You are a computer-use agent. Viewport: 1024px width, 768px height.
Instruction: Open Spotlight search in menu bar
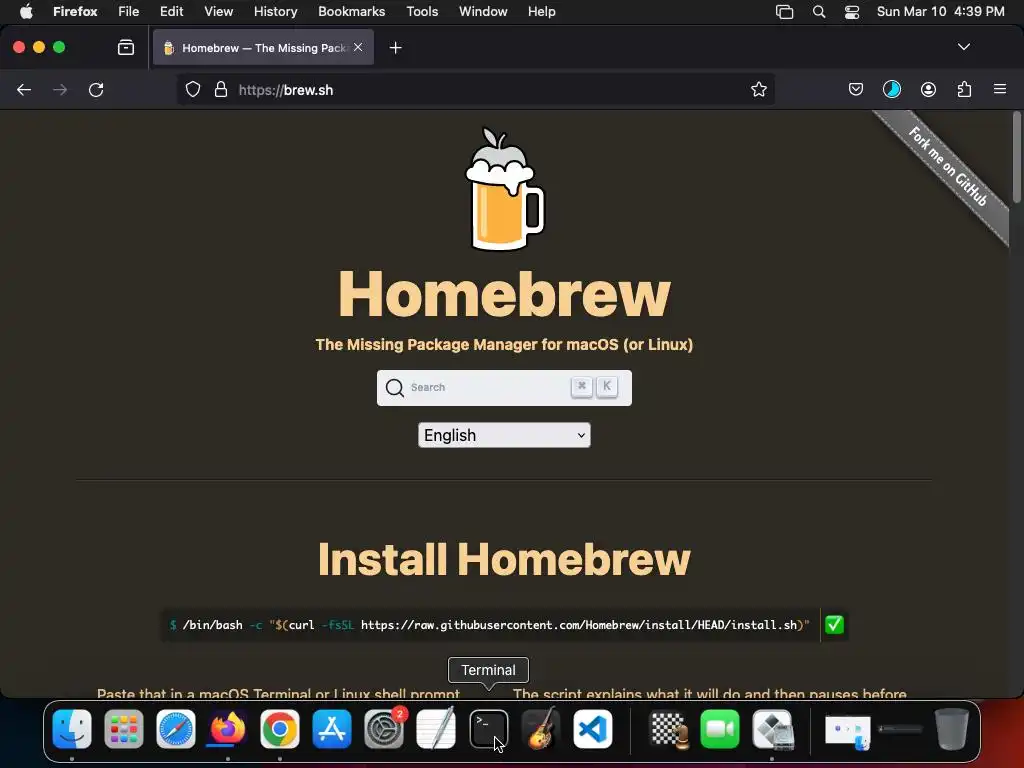818,12
